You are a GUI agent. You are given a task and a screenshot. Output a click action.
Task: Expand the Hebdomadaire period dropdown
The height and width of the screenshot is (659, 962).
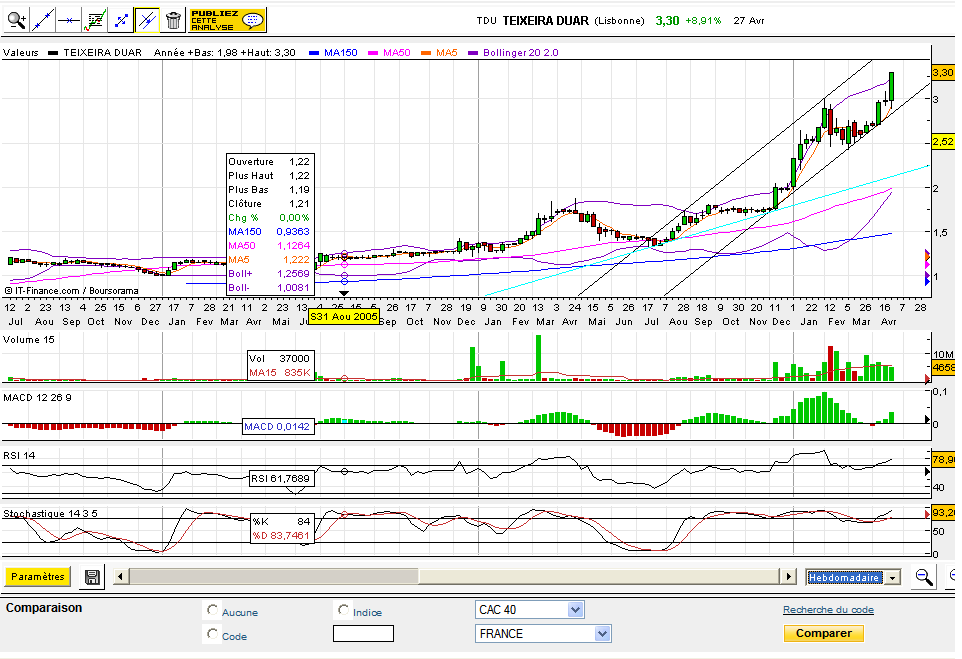tap(892, 577)
